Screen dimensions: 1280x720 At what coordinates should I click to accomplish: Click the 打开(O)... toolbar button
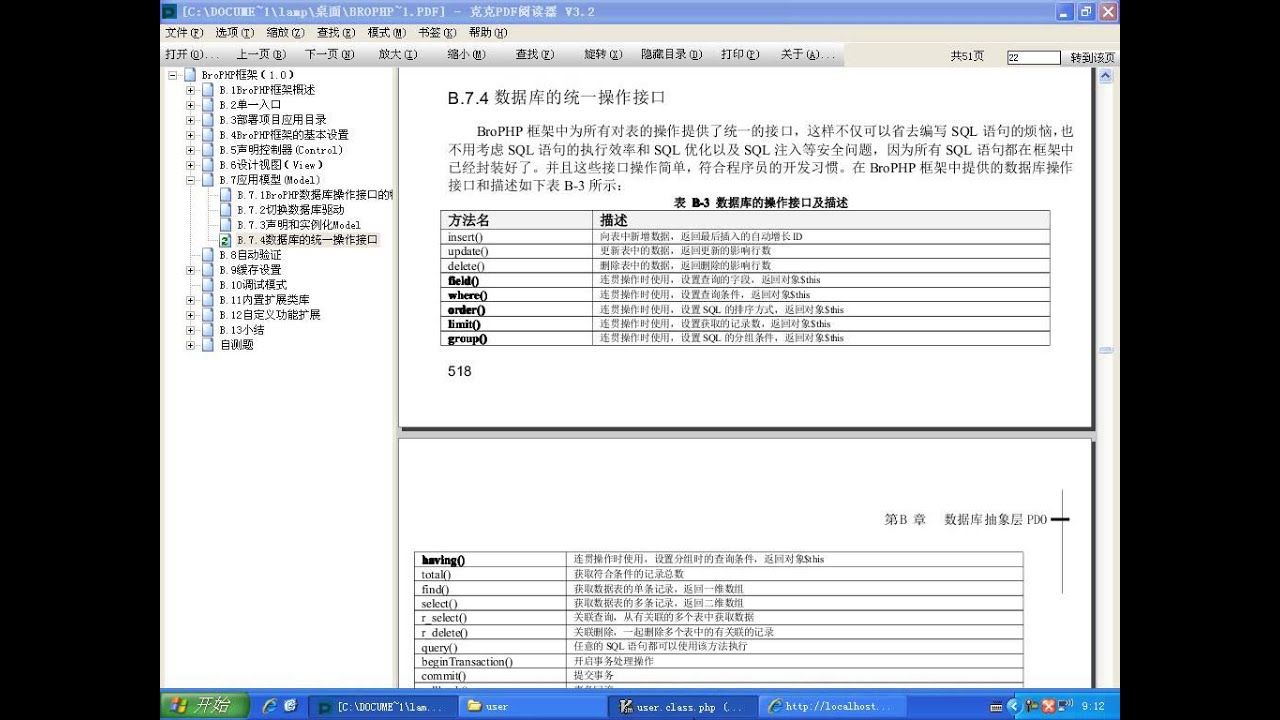point(192,55)
